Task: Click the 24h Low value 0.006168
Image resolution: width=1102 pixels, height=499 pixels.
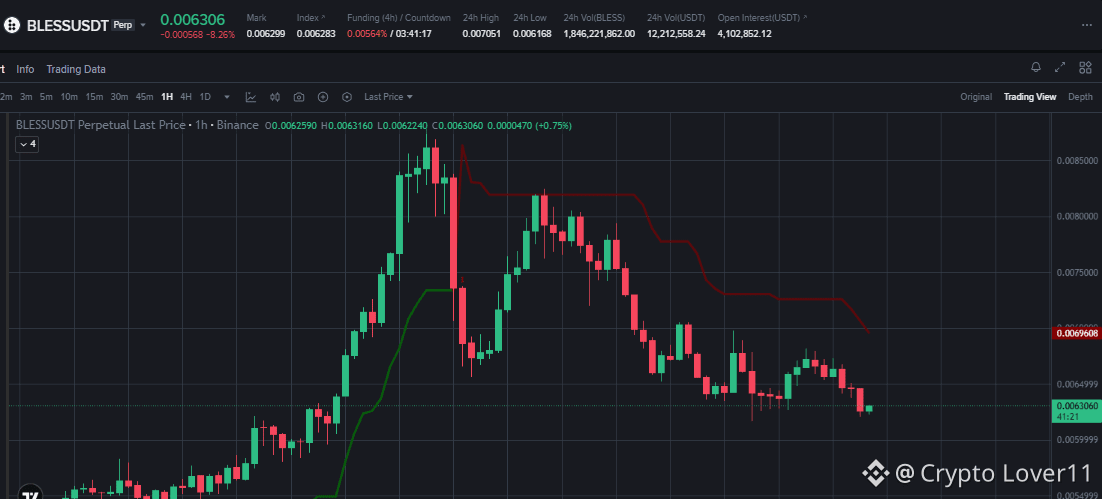Action: tap(532, 34)
